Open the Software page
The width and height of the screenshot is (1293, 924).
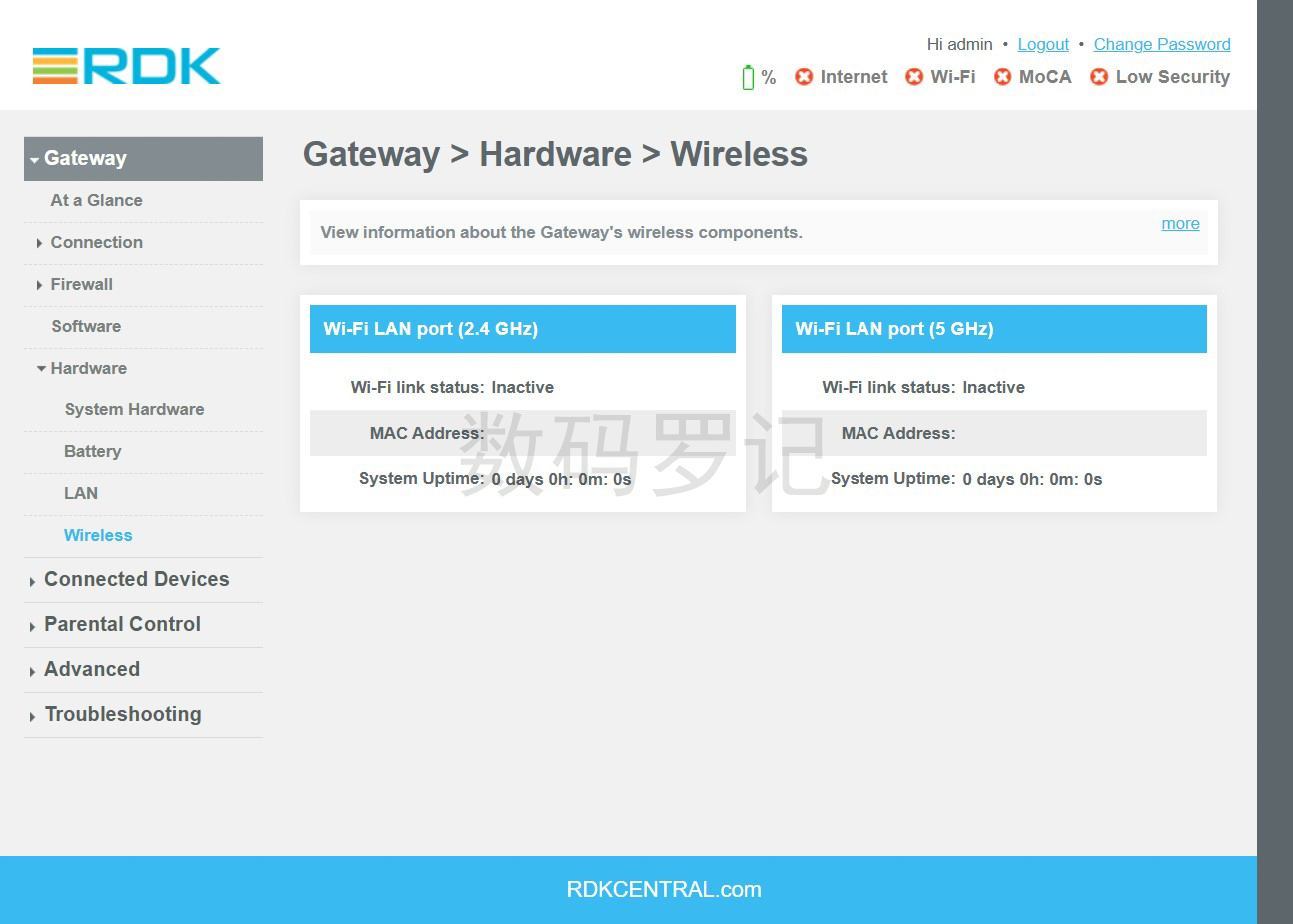tap(86, 326)
